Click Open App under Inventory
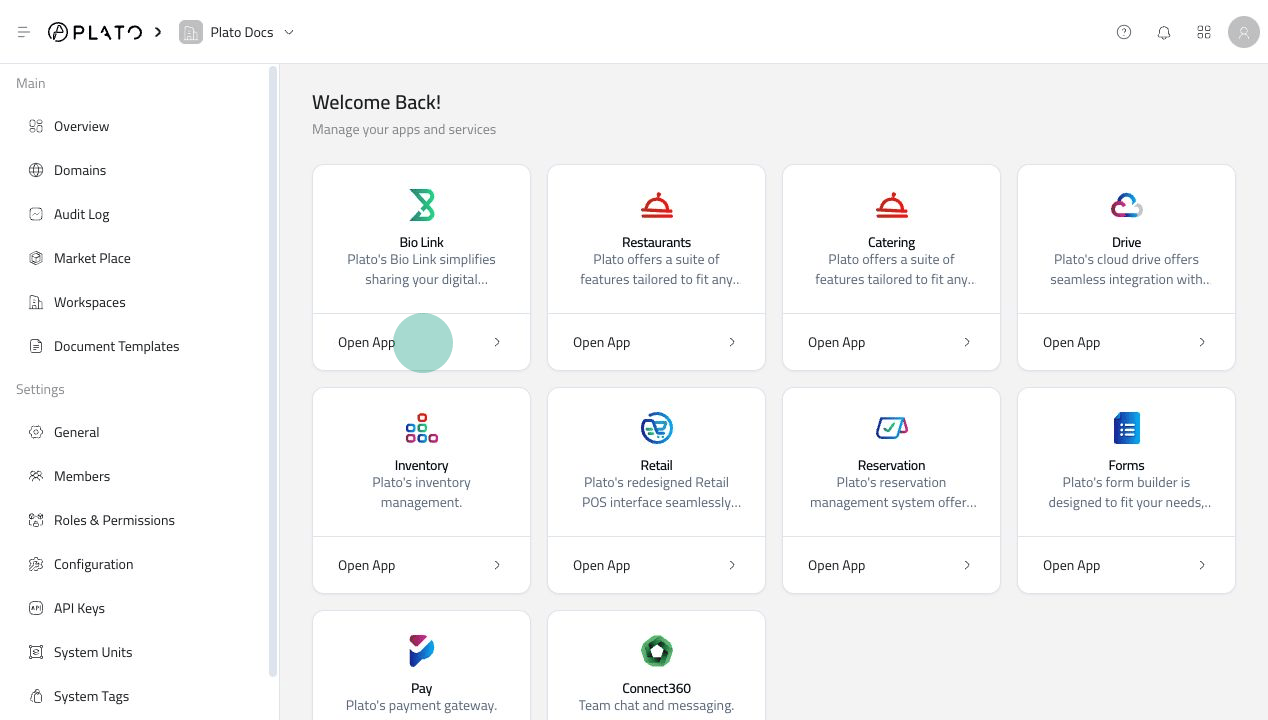 tap(367, 565)
